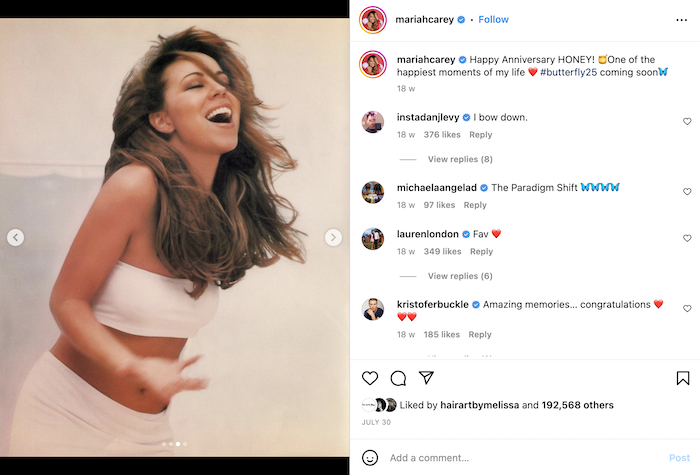Expand the 6 replies under laurenlondon's comment
Viewport: 700px width, 475px height.
pos(459,276)
